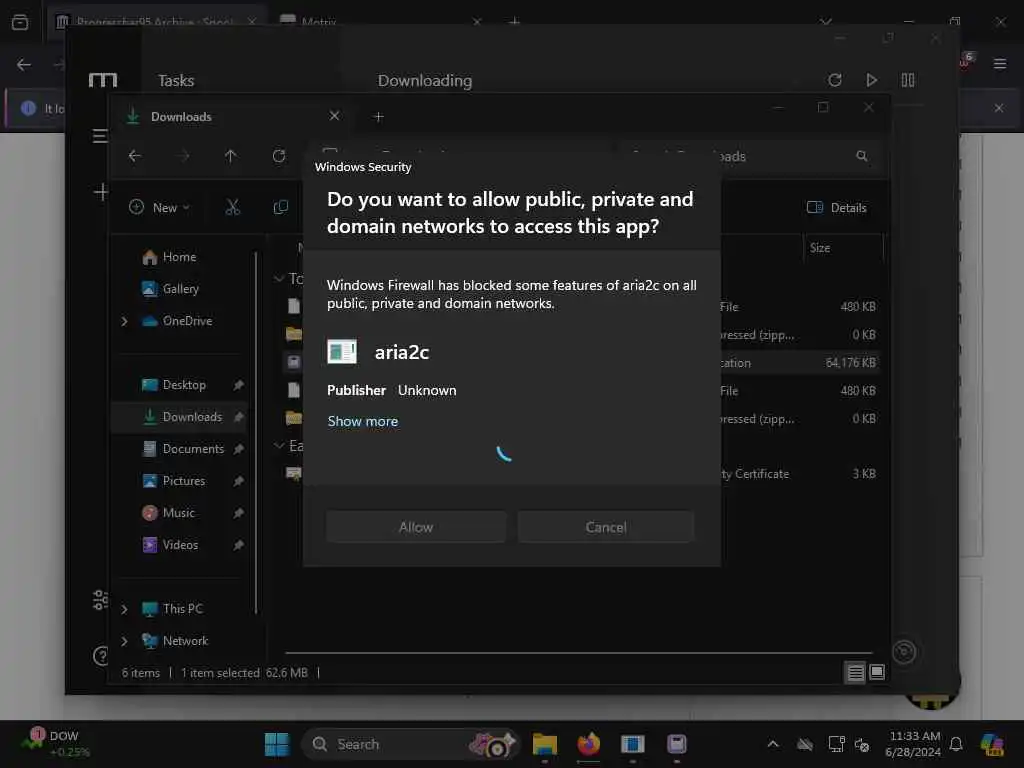Click Motrix add task plus icon
This screenshot has width=1024, height=768.
click(x=101, y=192)
